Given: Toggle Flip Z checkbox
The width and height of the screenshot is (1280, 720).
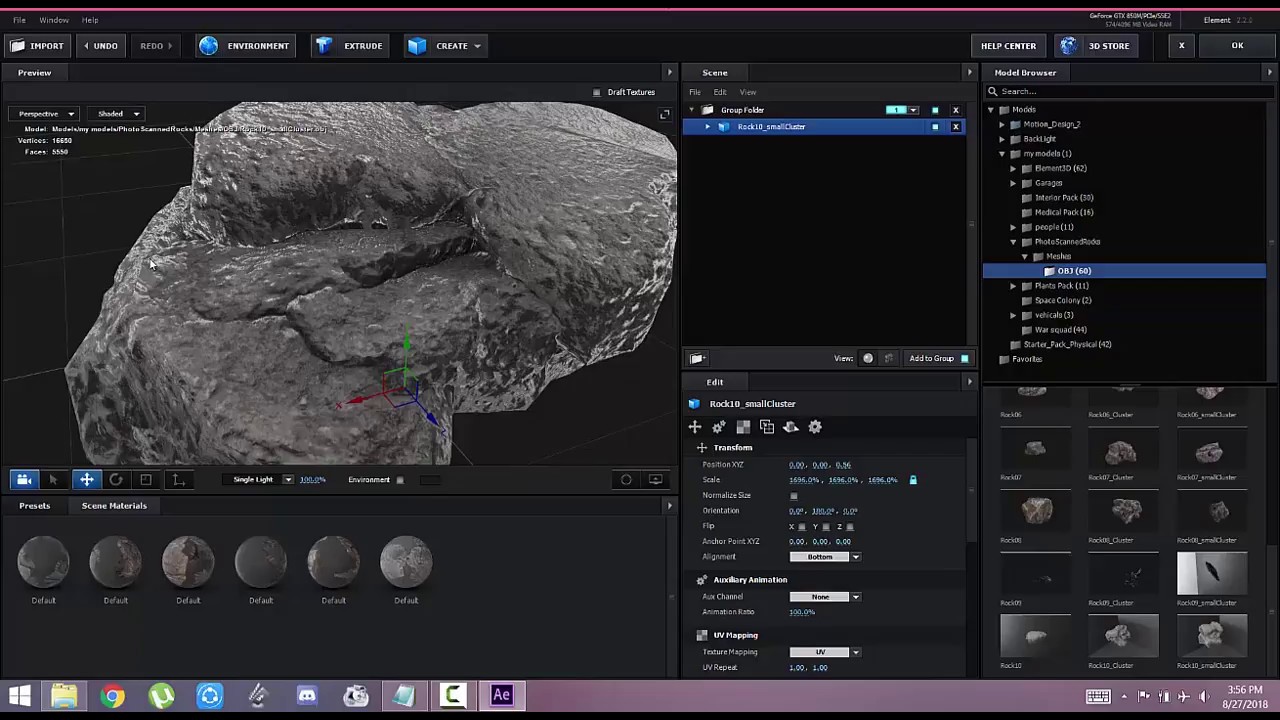Looking at the screenshot, I should point(850,527).
